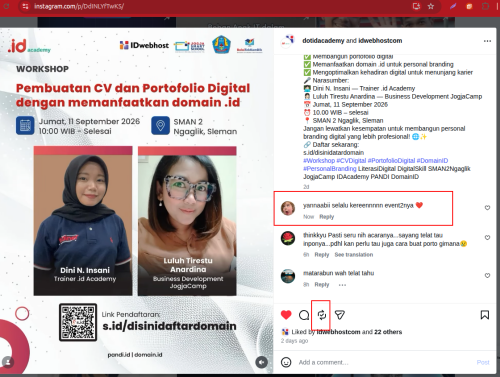Reply to thinkkyu's comment

pyautogui.click(x=322, y=255)
